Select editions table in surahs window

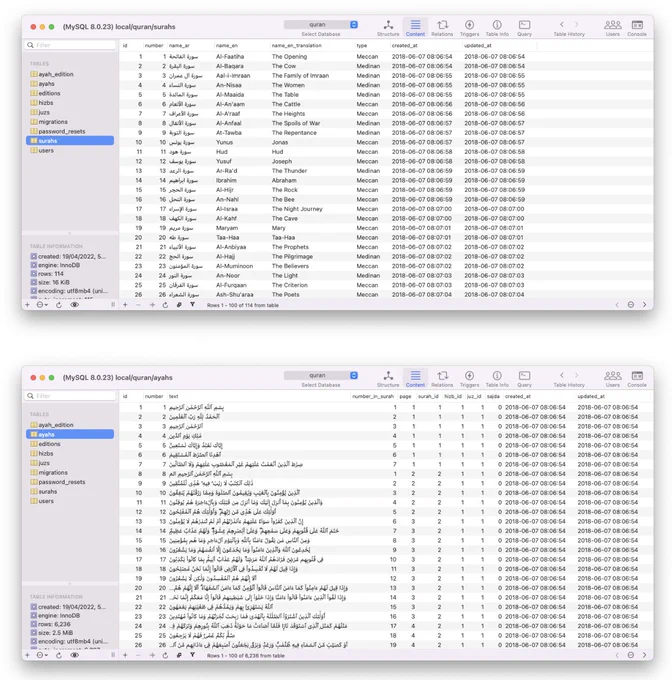pos(70,93)
